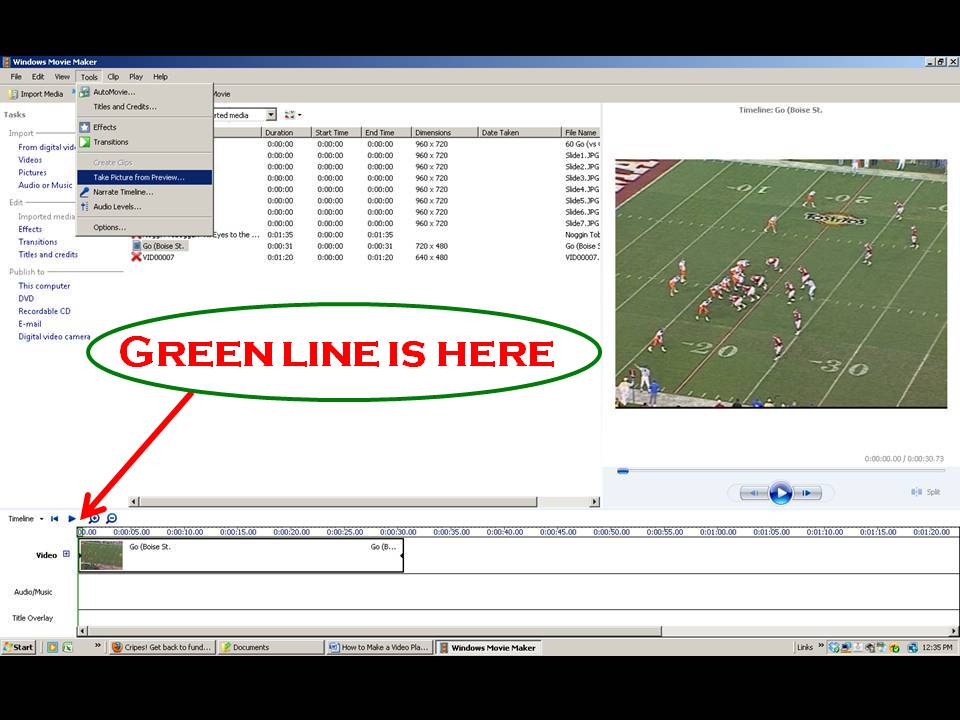Open the views button dropdown arrow

(299, 115)
